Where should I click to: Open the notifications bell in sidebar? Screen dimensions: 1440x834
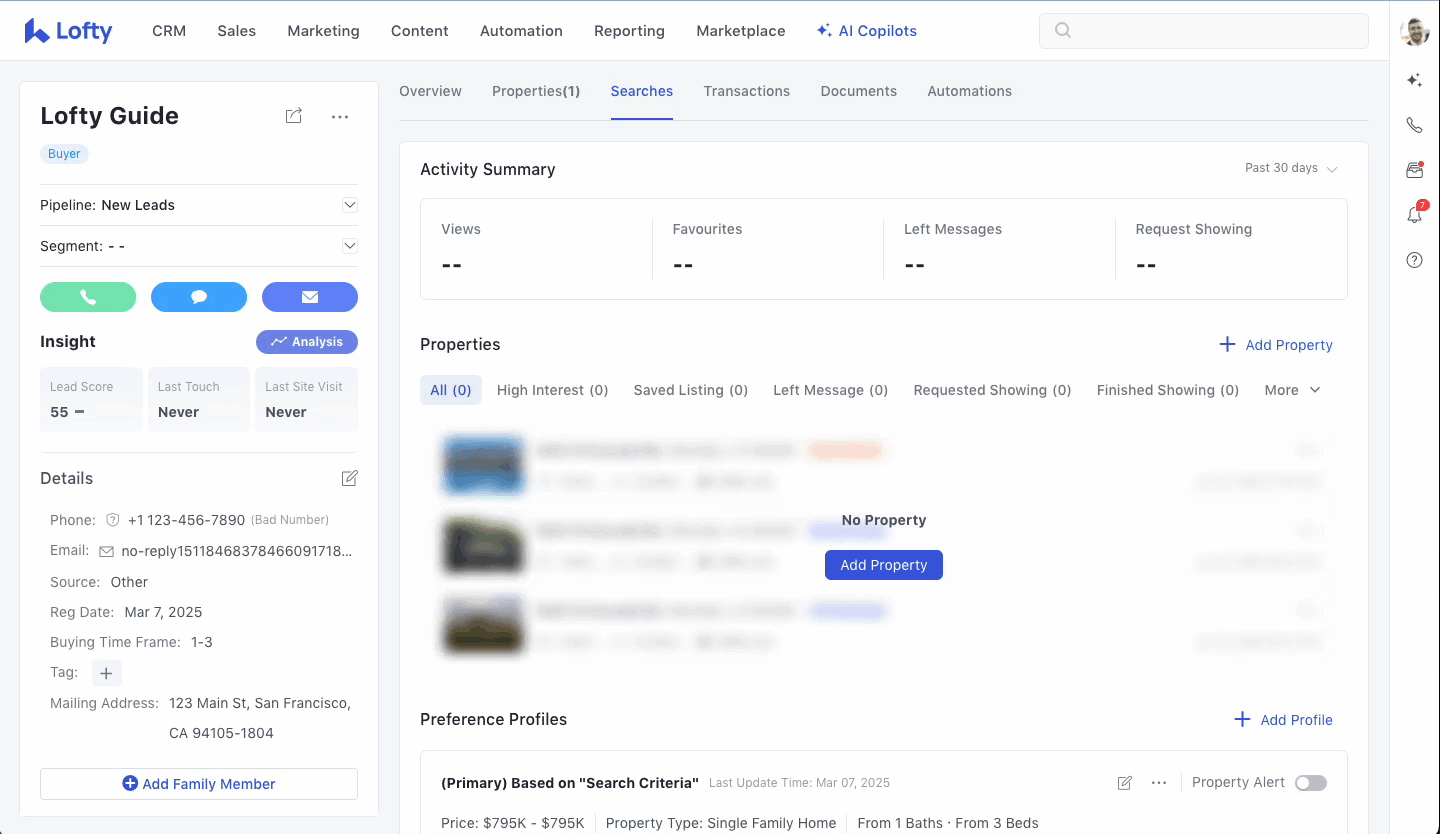click(x=1414, y=215)
